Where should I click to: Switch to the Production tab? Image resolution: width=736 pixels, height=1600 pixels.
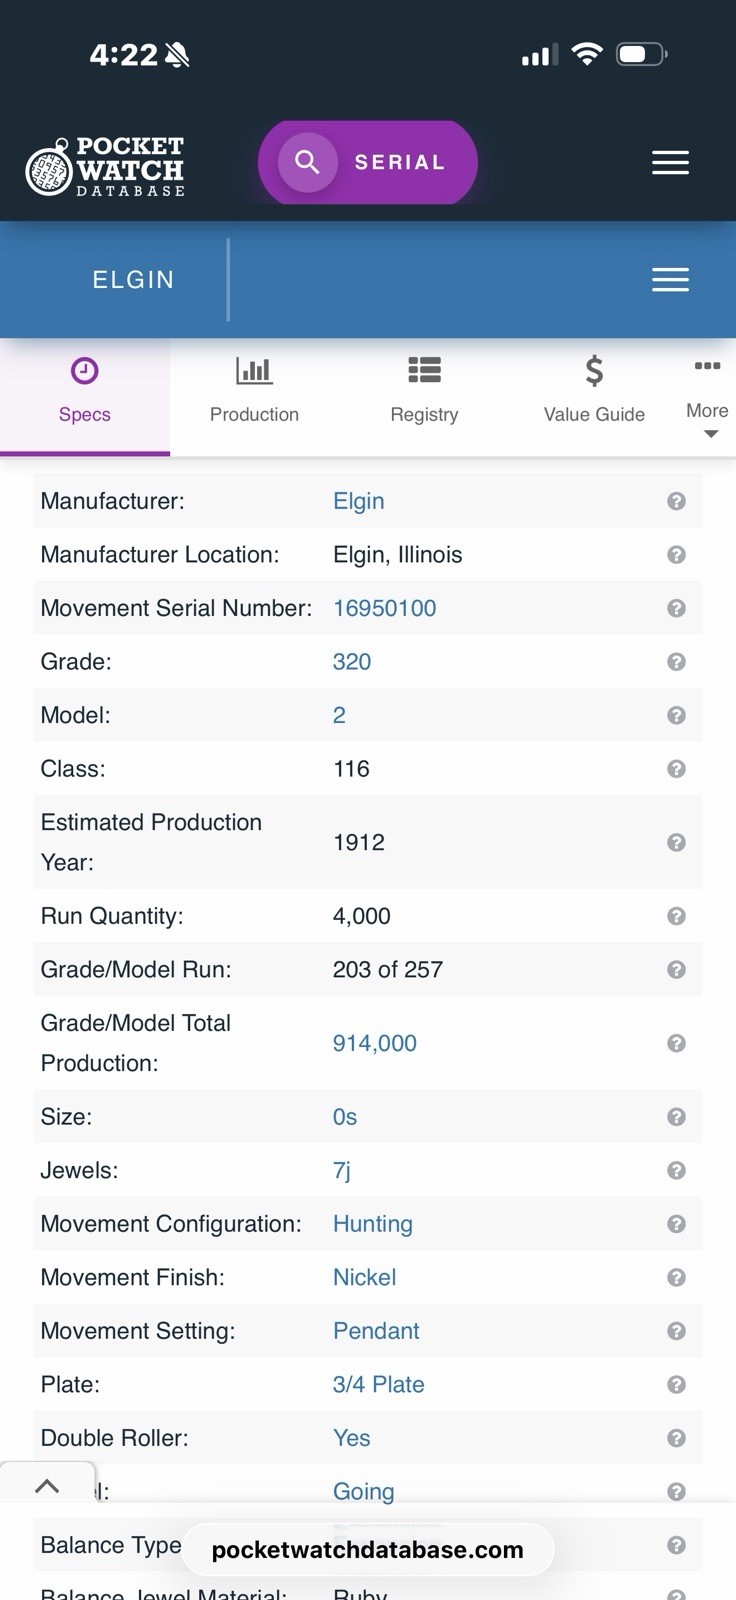coord(254,397)
